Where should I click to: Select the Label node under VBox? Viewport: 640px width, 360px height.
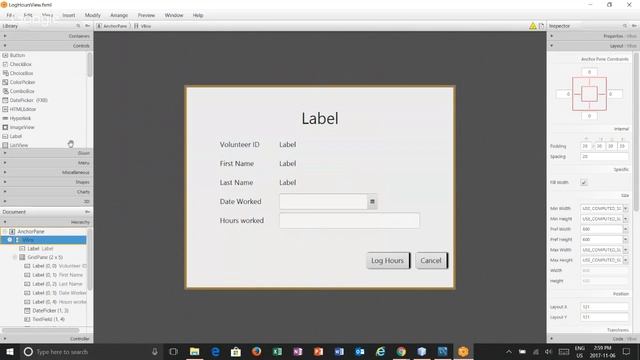40,249
